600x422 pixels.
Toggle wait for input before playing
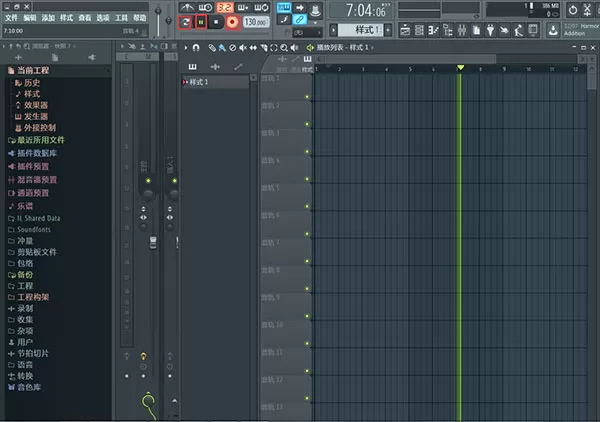point(205,7)
